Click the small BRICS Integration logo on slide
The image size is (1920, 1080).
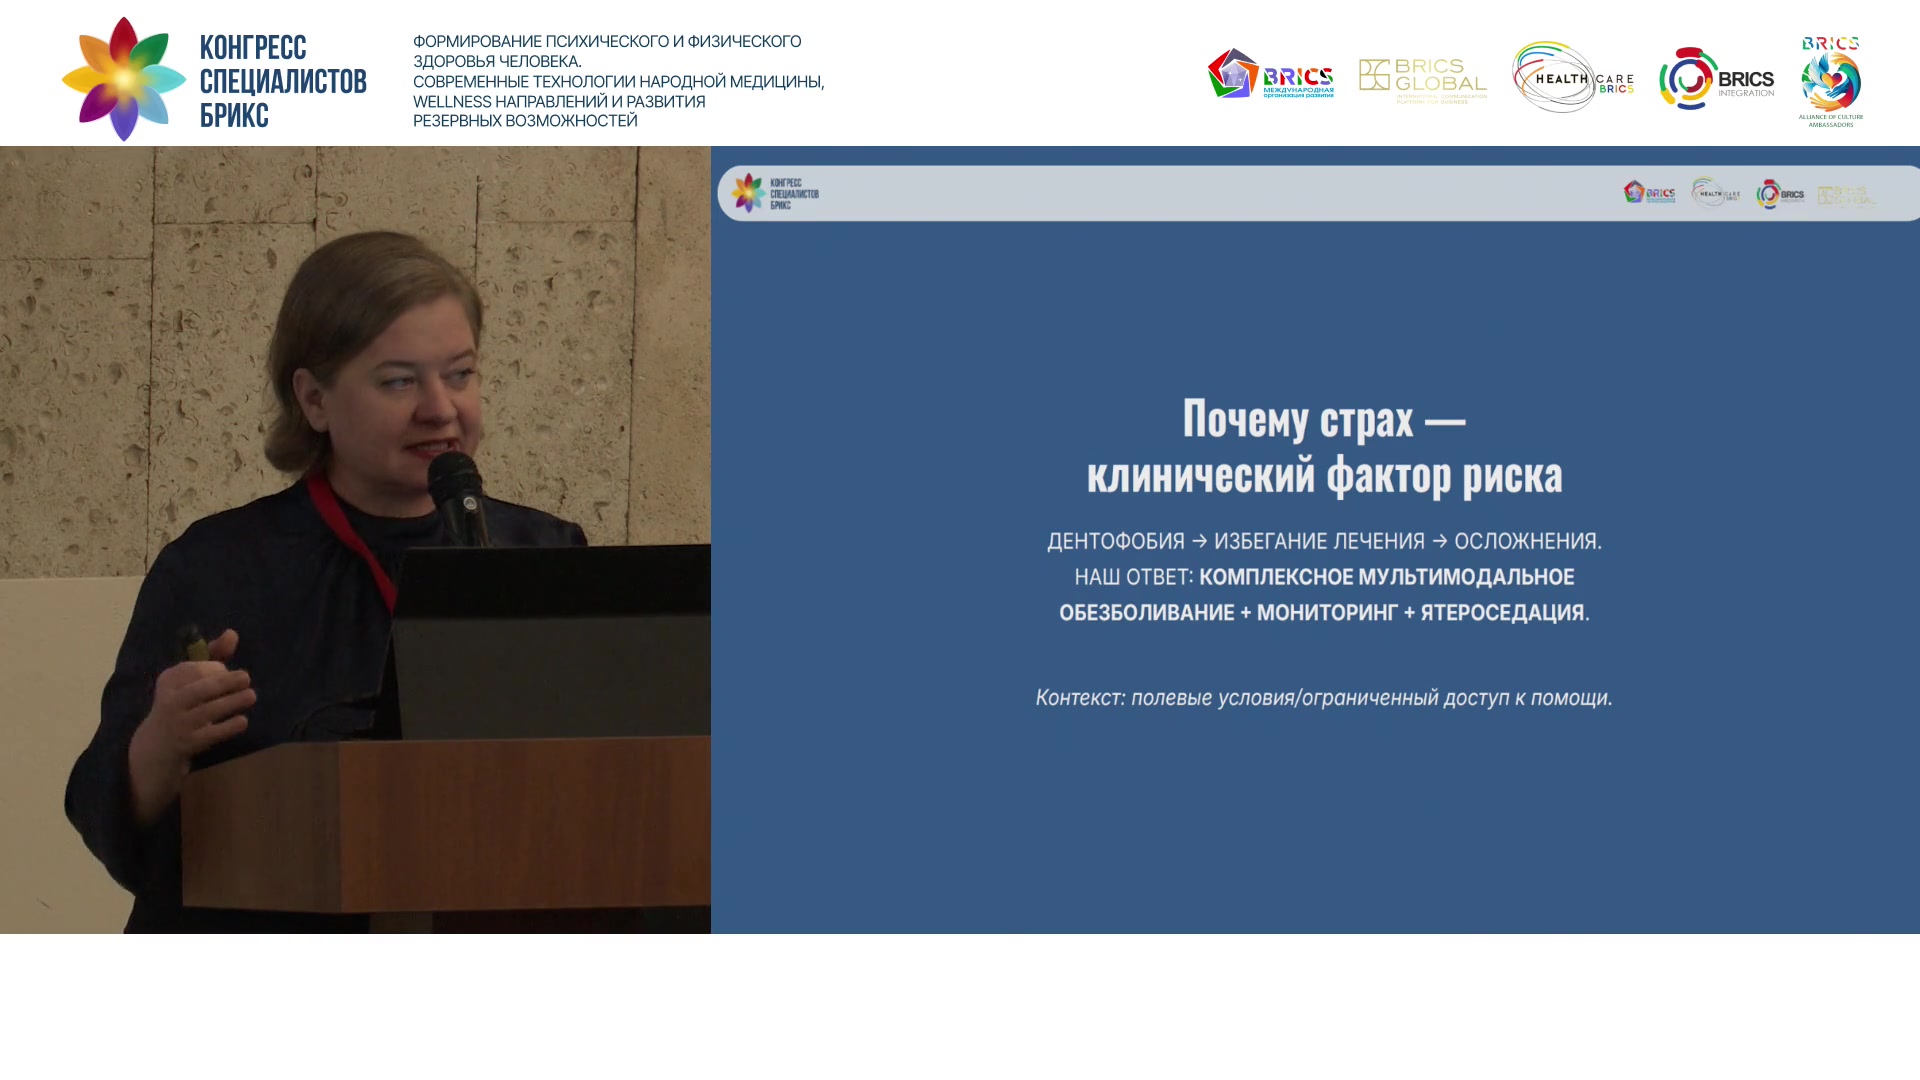click(x=1780, y=194)
